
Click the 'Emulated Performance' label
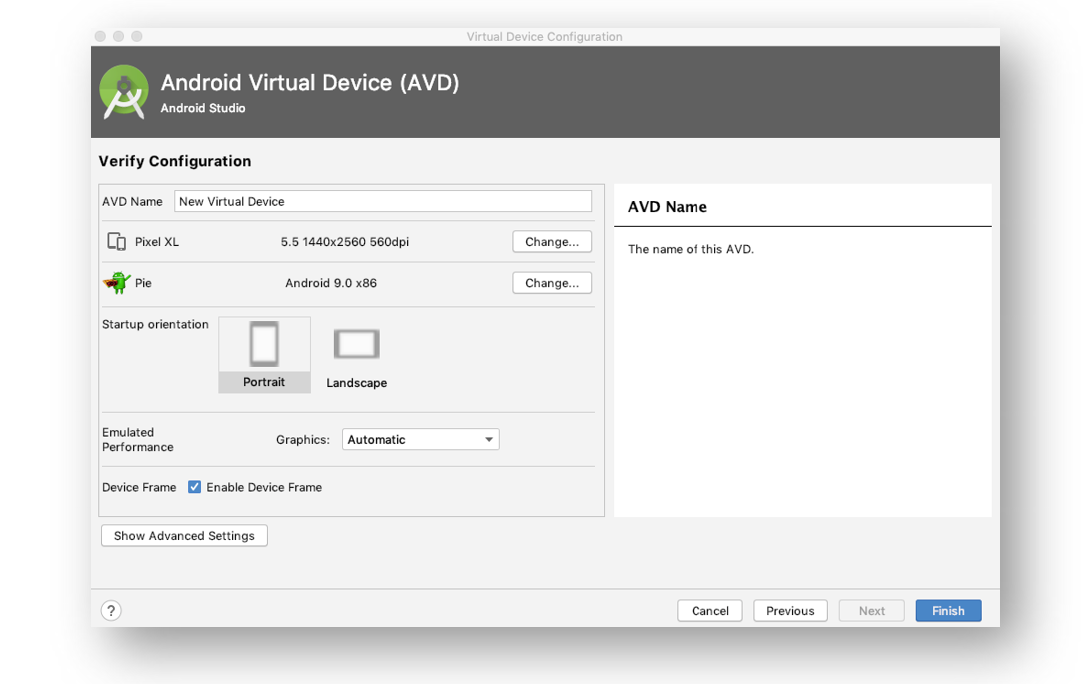click(138, 440)
